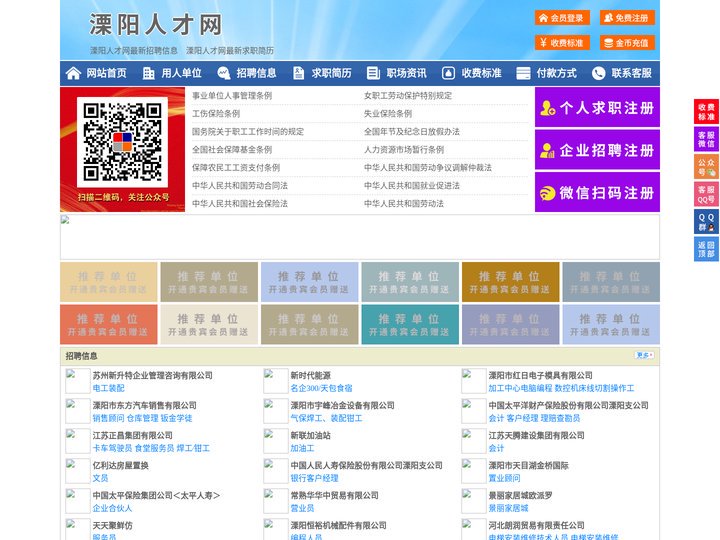This screenshot has height=540, width=720.
Task: Open 用人单位 navigation item
Action: (181, 73)
